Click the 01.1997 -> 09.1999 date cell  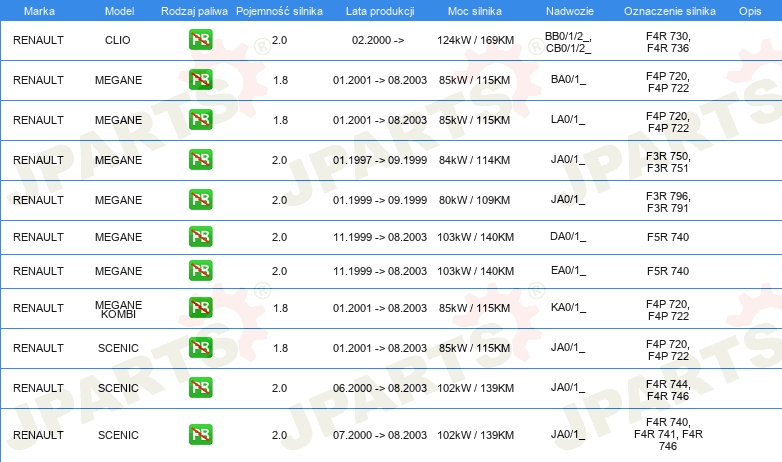click(x=380, y=160)
